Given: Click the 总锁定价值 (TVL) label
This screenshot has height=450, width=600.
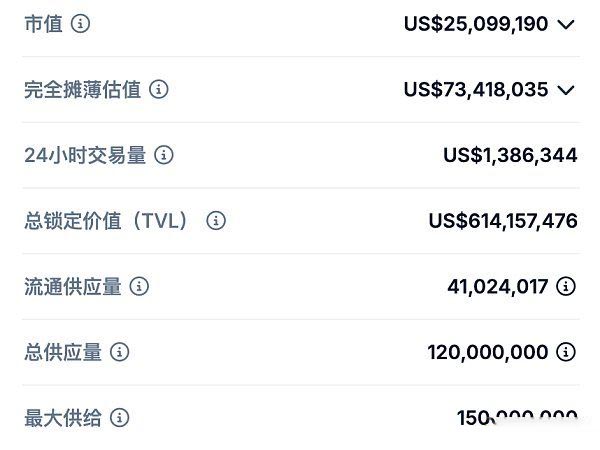Looking at the screenshot, I should (107, 221).
